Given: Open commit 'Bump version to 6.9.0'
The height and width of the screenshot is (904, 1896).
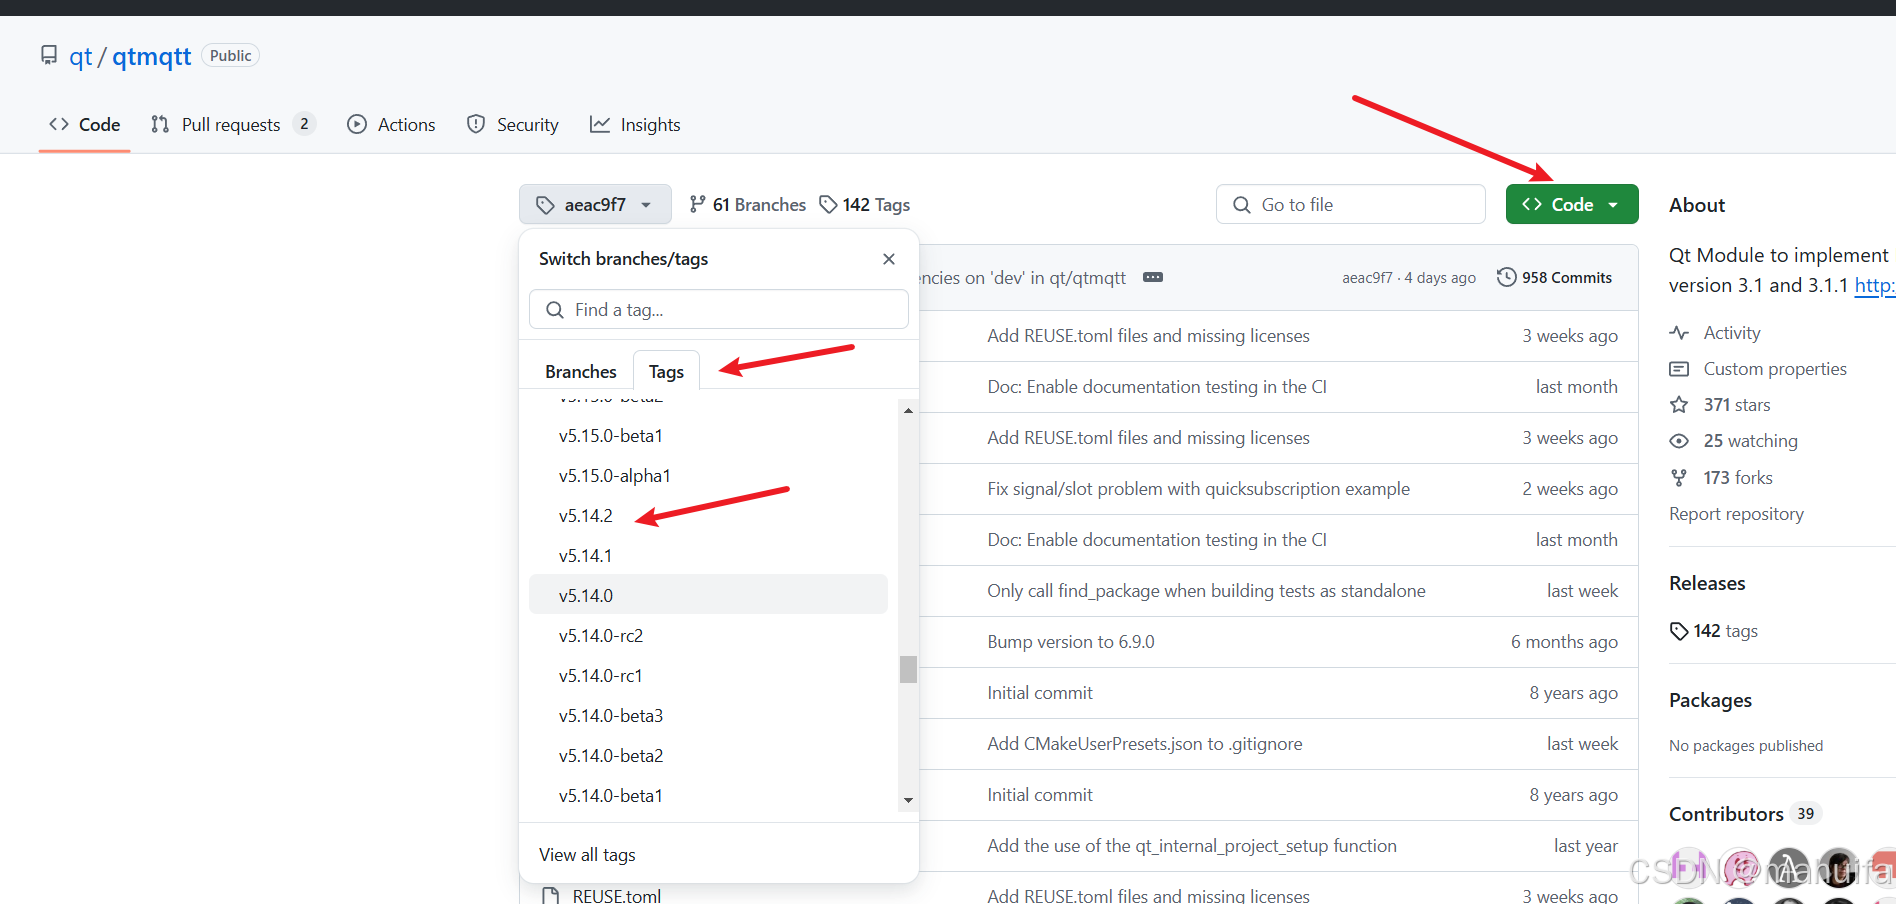Looking at the screenshot, I should (x=1071, y=642).
